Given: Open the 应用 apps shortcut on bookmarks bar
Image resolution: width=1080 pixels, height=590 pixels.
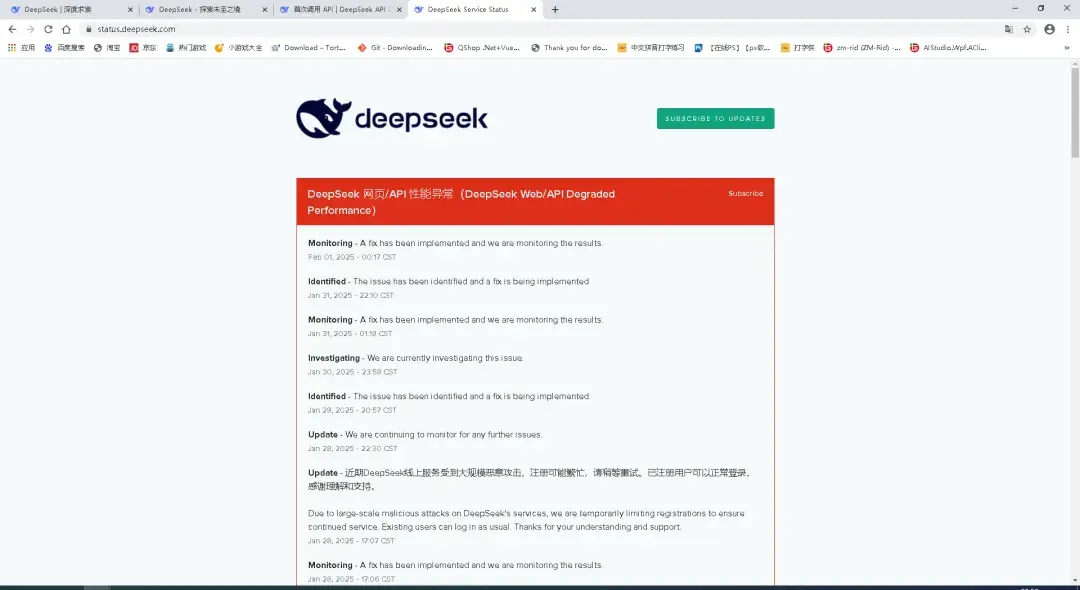Looking at the screenshot, I should pyautogui.click(x=20, y=47).
